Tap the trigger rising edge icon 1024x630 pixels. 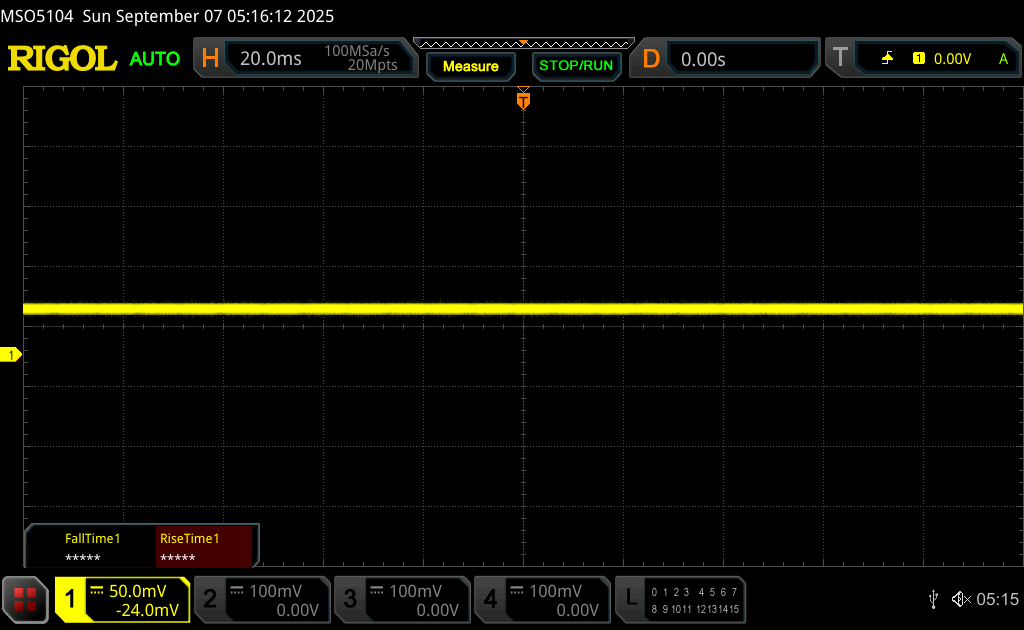click(x=887, y=59)
